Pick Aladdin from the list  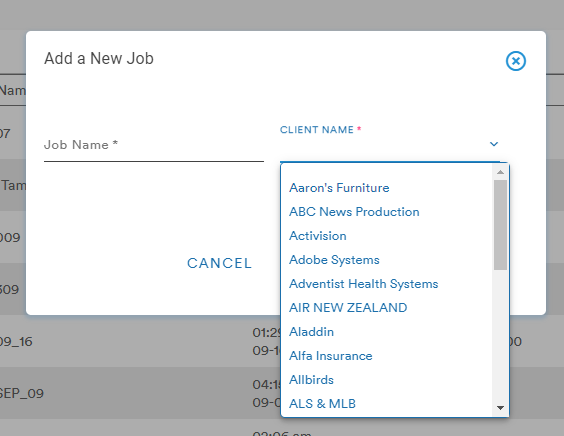coord(311,332)
